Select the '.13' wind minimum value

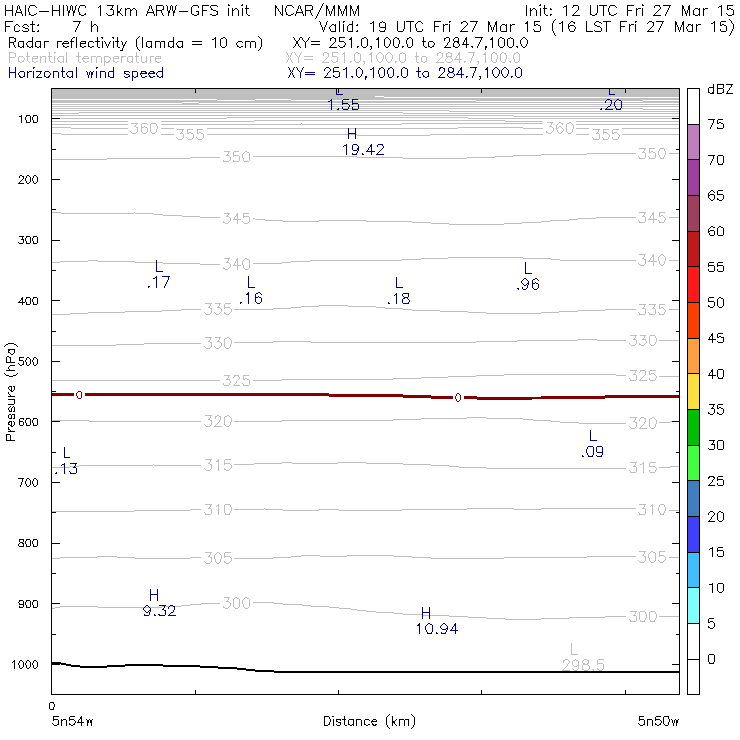pos(66,469)
